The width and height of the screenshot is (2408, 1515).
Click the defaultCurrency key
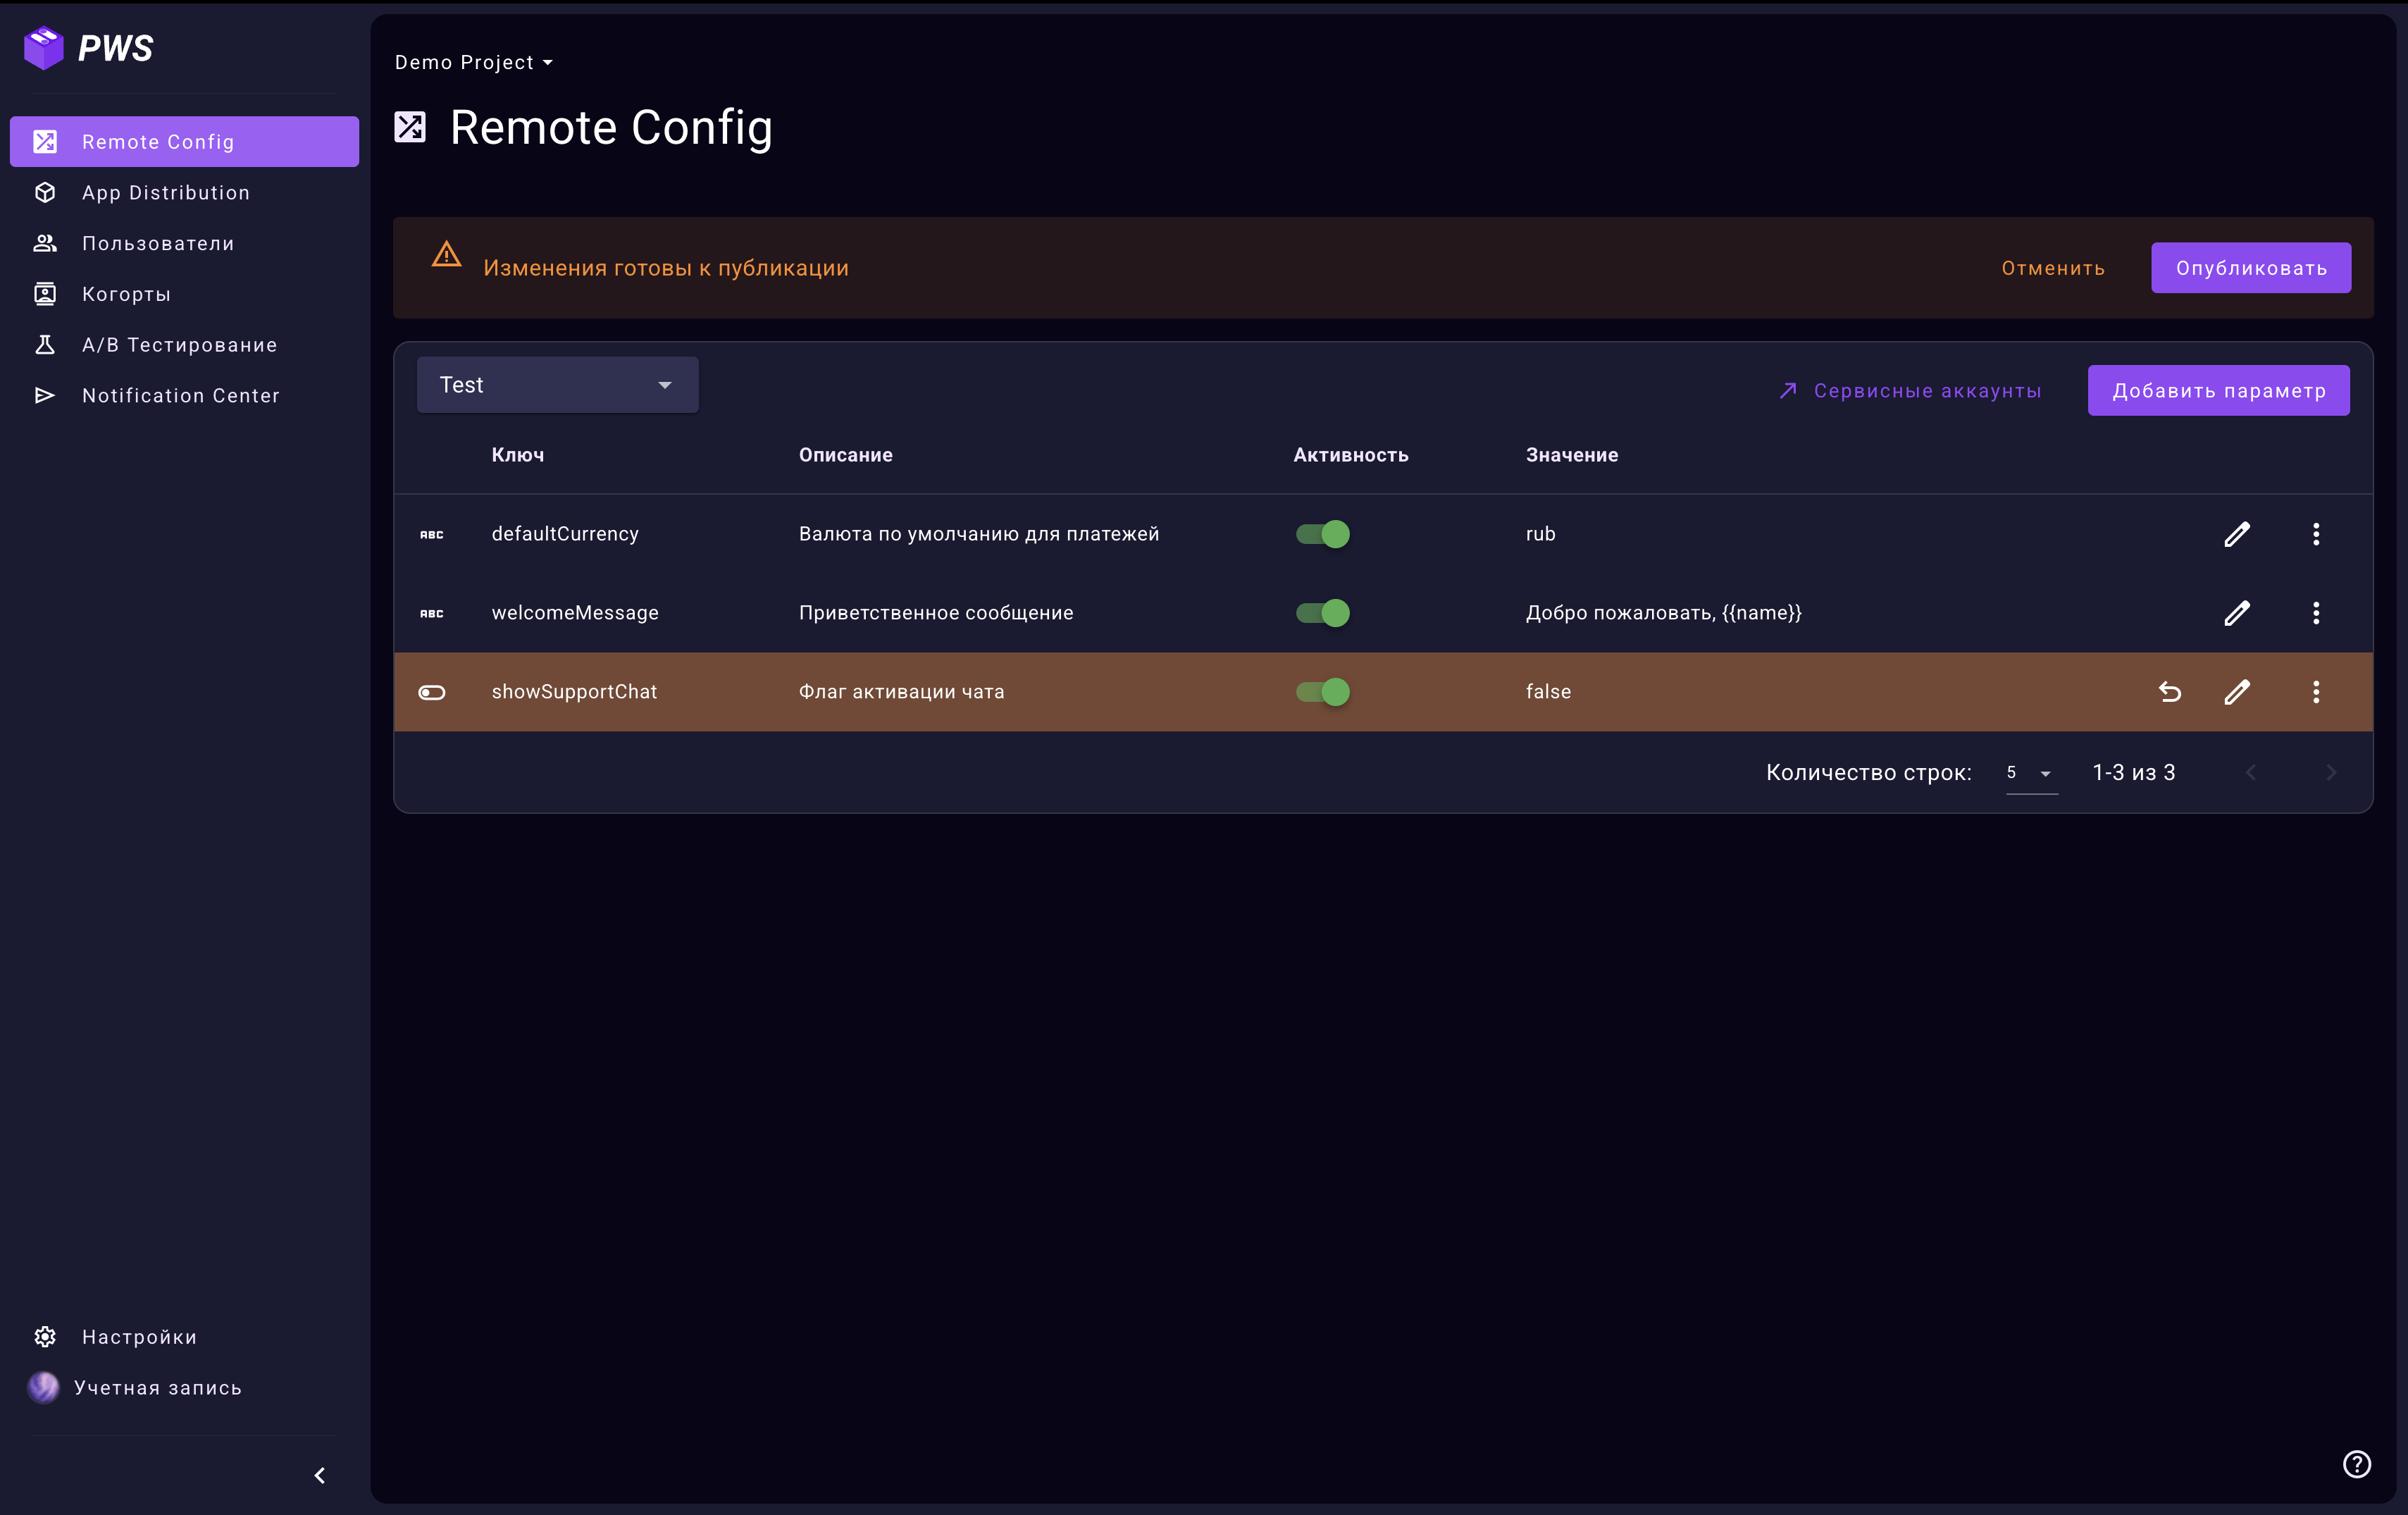(x=565, y=534)
